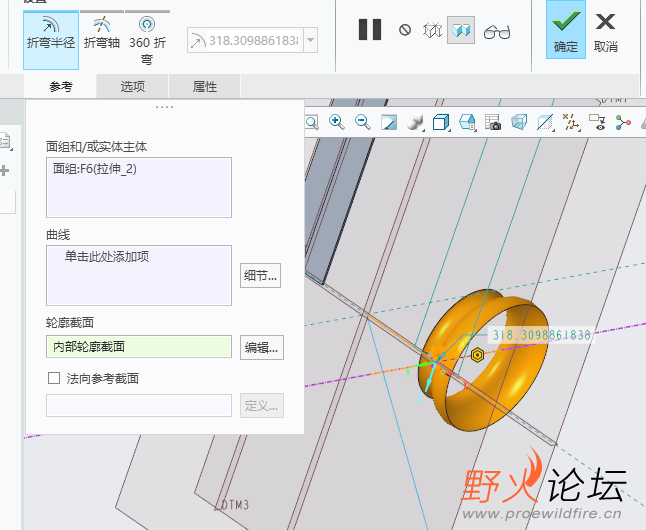Click the zoom in magnifier icon
The width and height of the screenshot is (646, 530).
click(337, 122)
